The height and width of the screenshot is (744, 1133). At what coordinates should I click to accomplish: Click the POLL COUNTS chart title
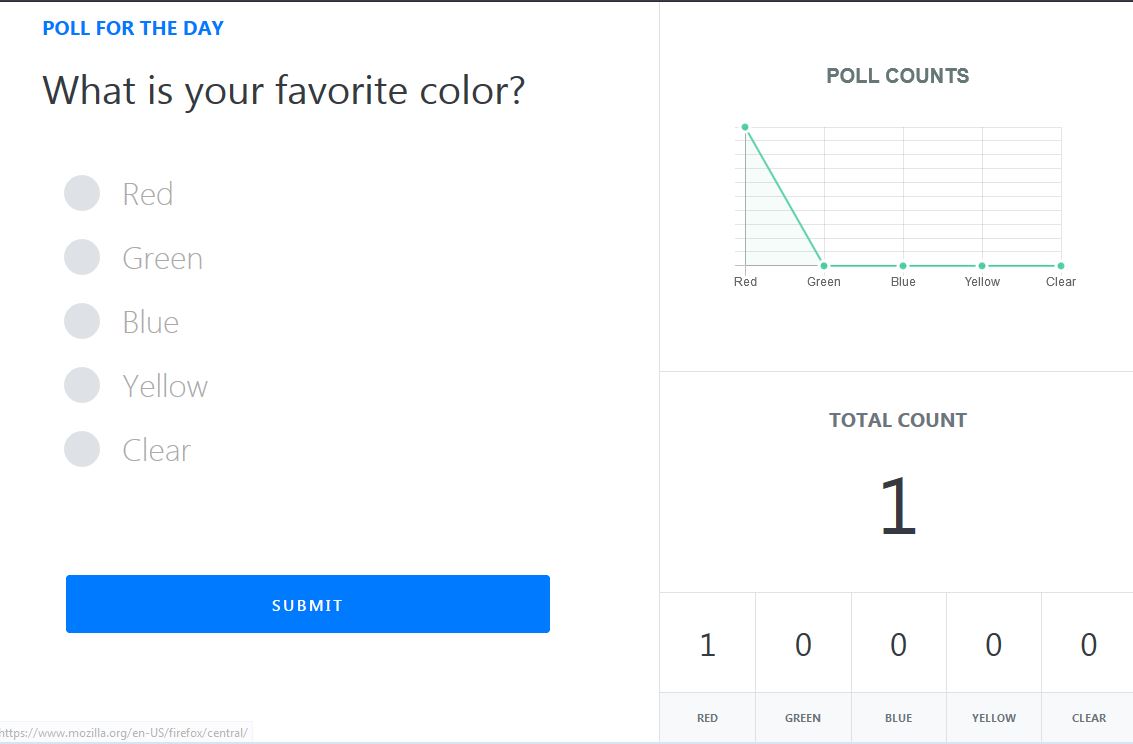[897, 76]
